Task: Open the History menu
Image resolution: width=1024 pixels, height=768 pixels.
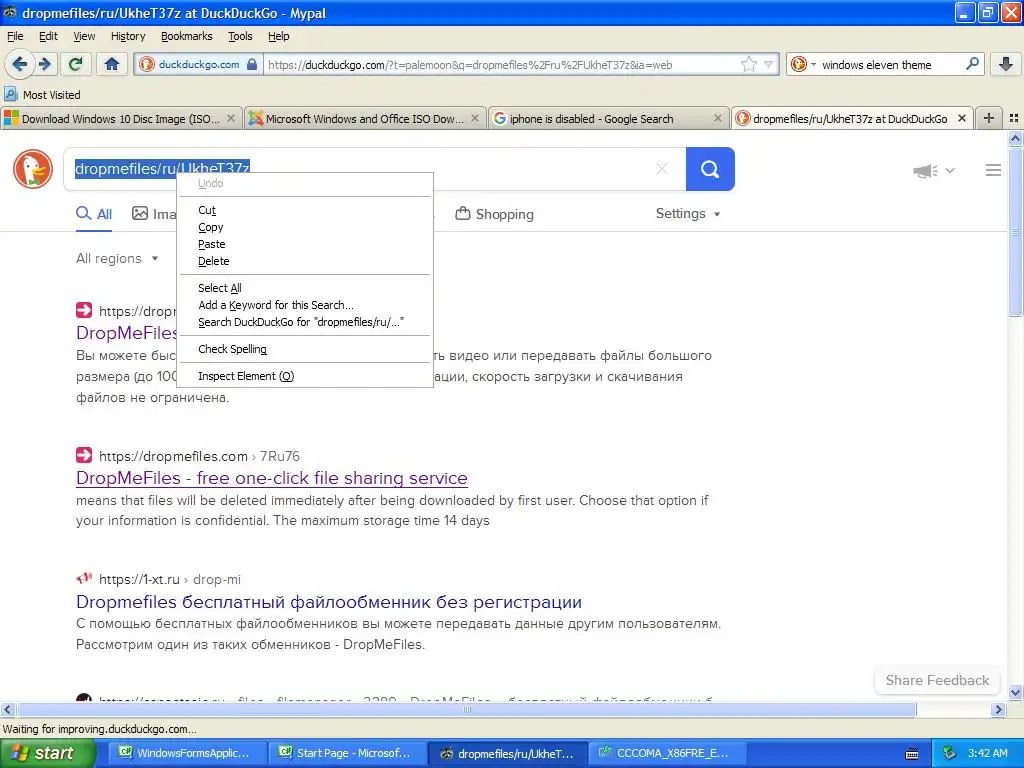Action: [128, 36]
